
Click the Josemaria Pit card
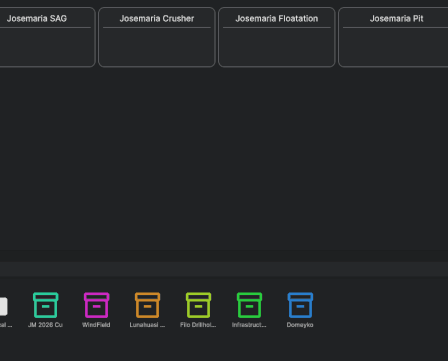[x=393, y=37]
